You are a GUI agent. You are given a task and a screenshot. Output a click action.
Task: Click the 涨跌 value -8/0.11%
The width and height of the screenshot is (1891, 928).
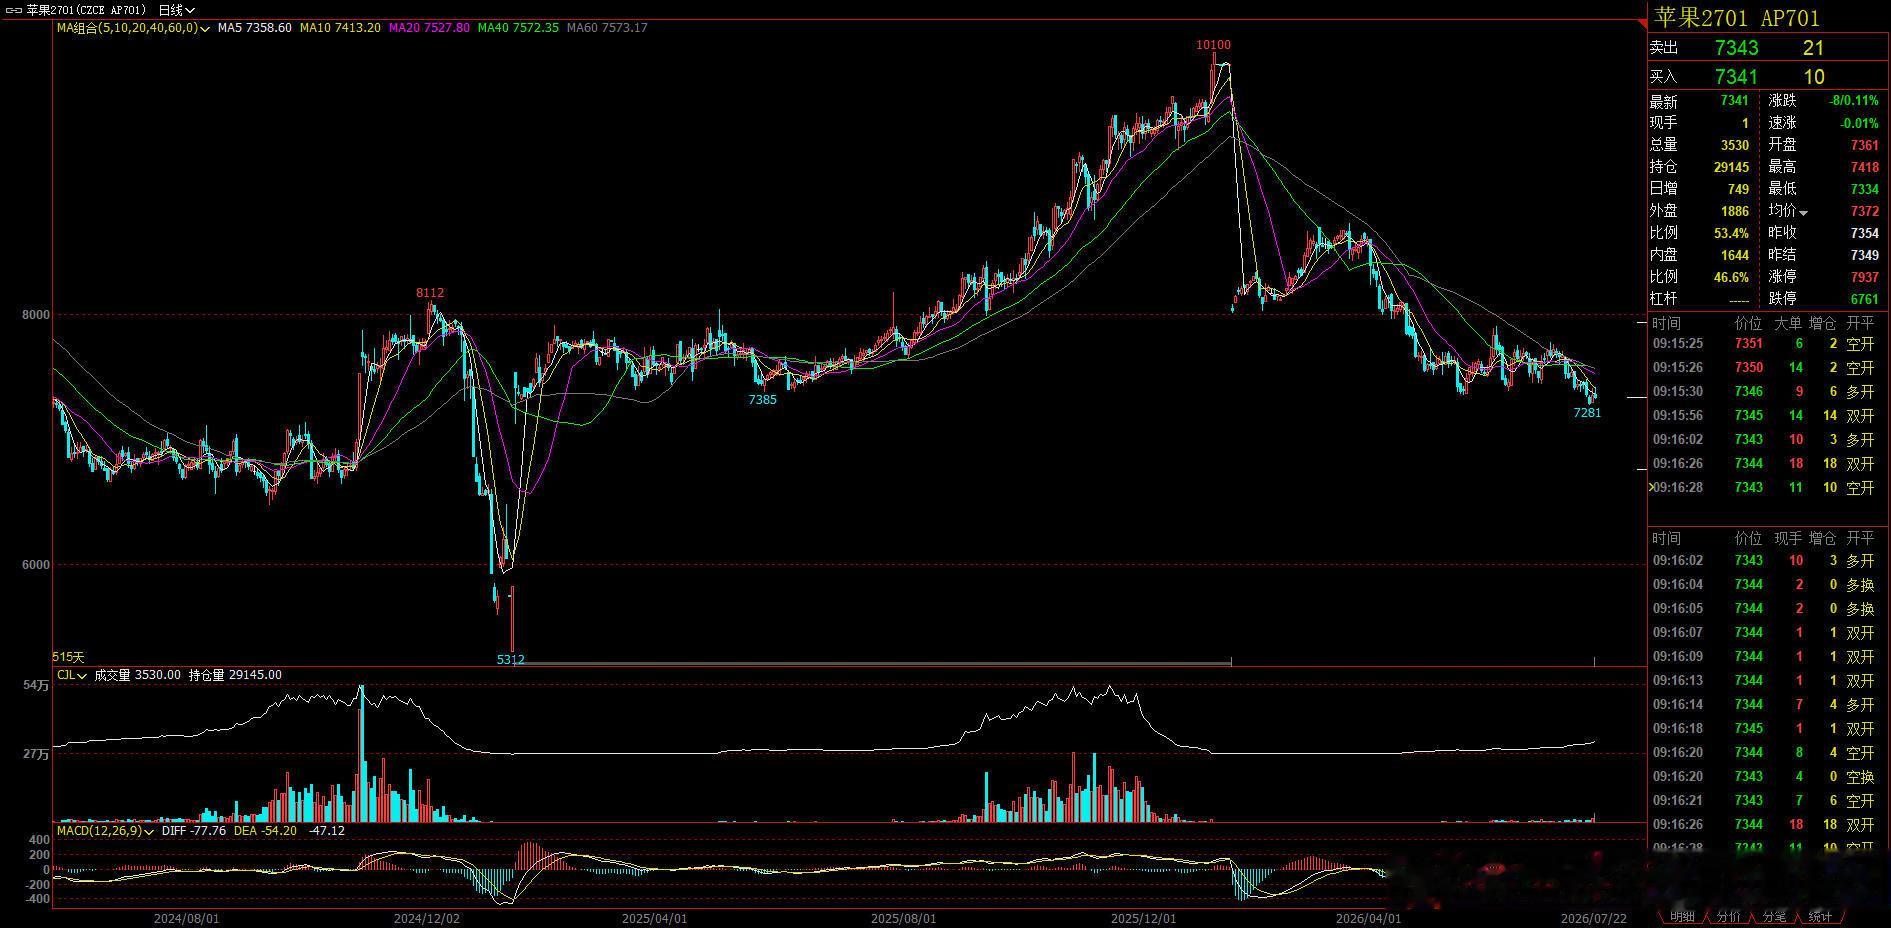coord(1854,101)
